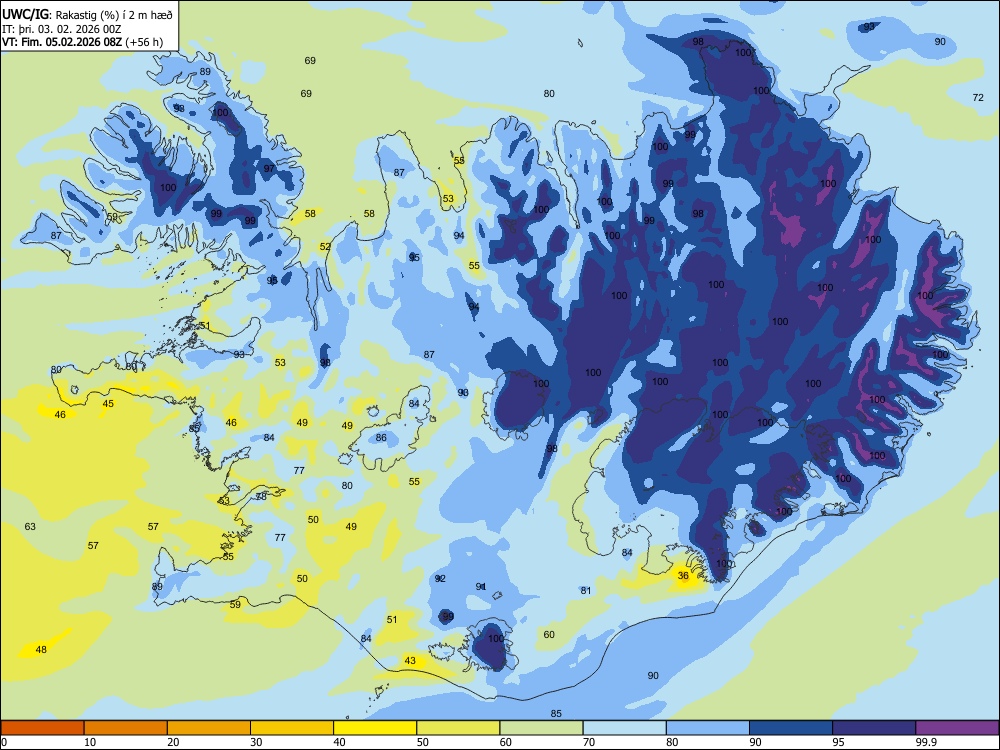Screen dimensions: 1000x750
Task: Pick the amber 20–30 legend swatch
Action: click(x=209, y=728)
